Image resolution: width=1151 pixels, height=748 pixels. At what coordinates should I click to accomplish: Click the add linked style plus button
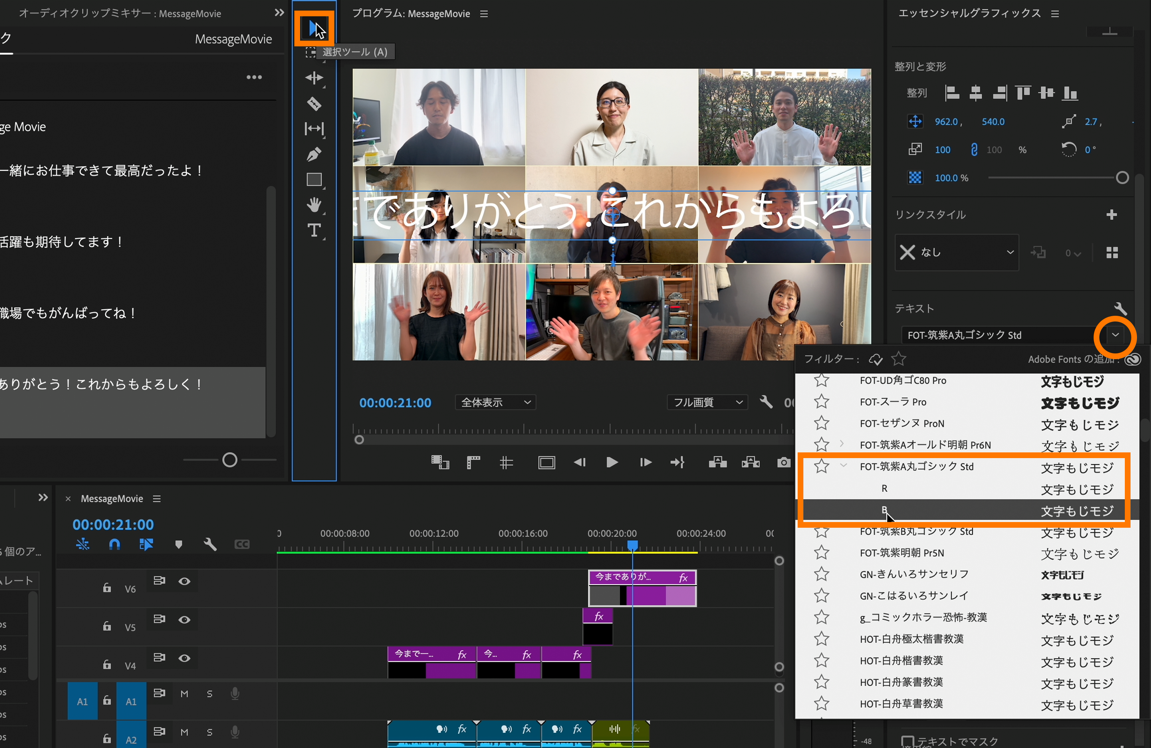point(1111,215)
